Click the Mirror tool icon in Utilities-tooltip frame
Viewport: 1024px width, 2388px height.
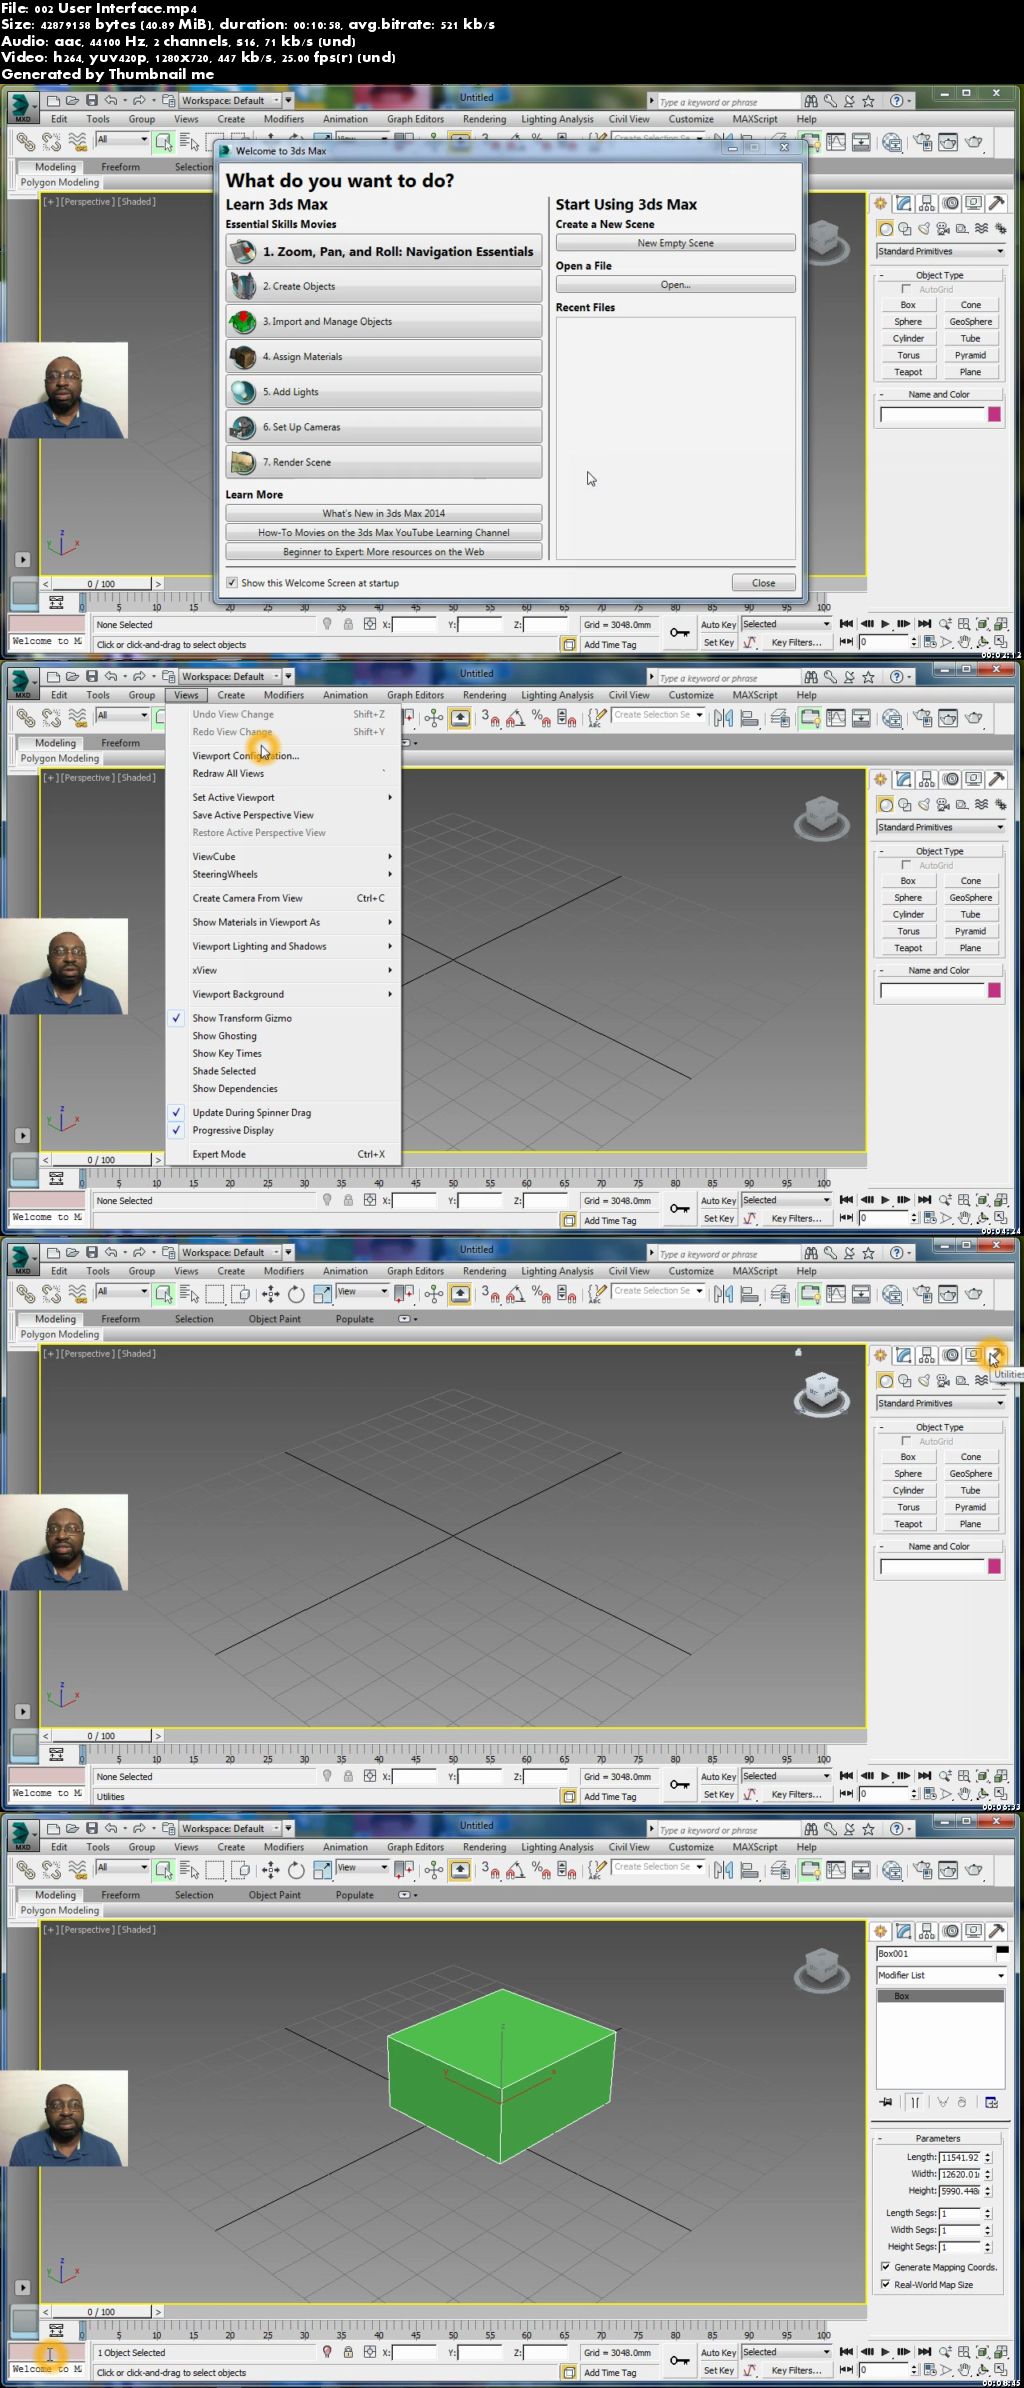coord(723,1294)
